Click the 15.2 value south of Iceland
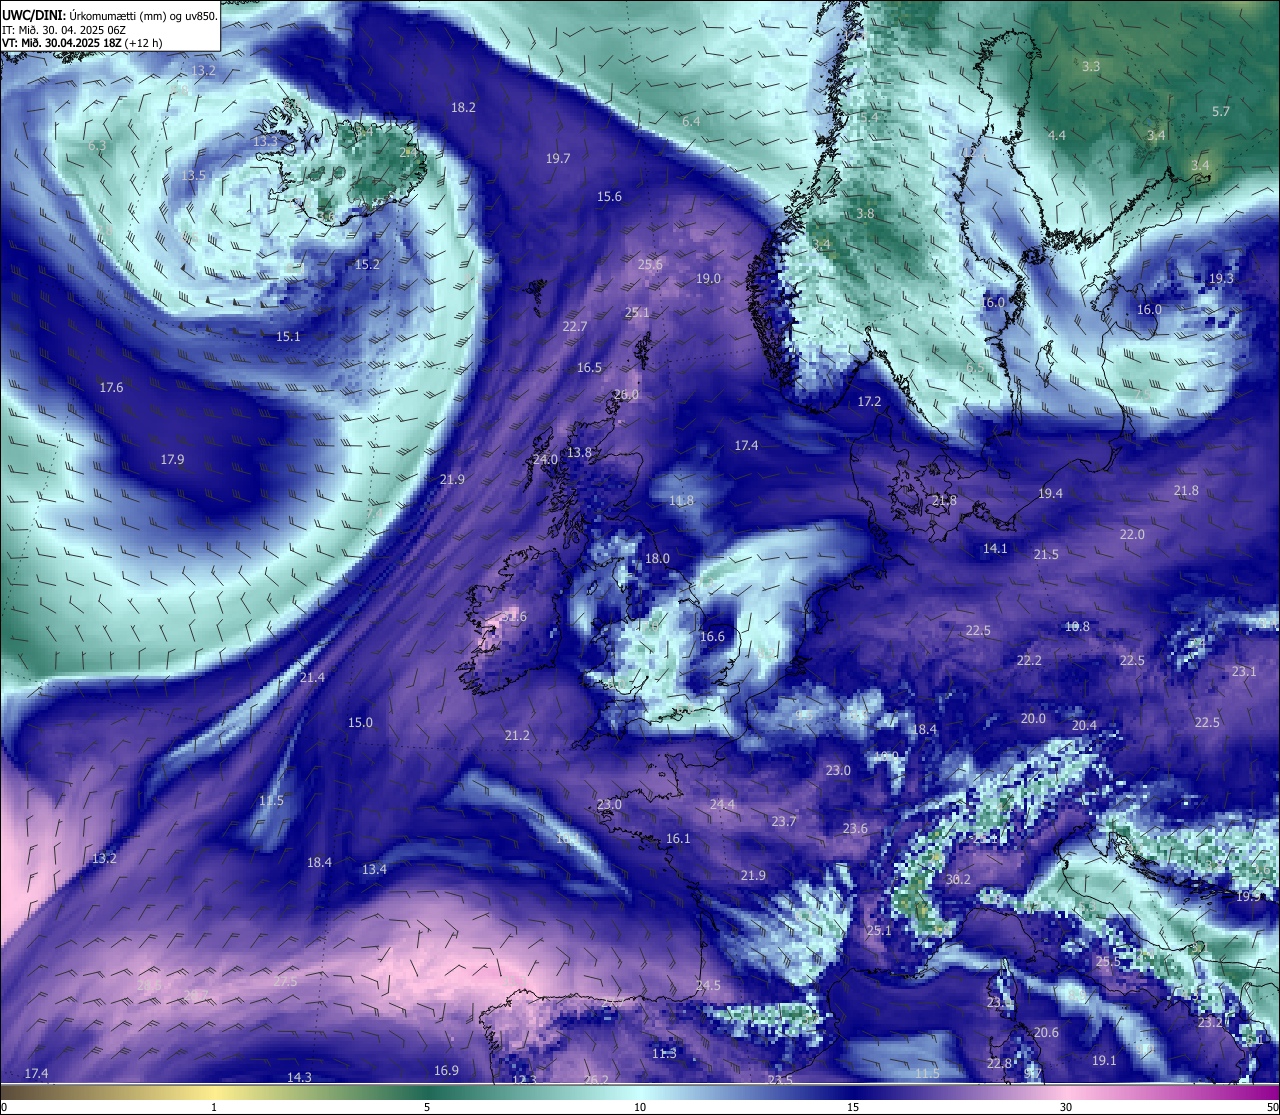 [x=367, y=264]
